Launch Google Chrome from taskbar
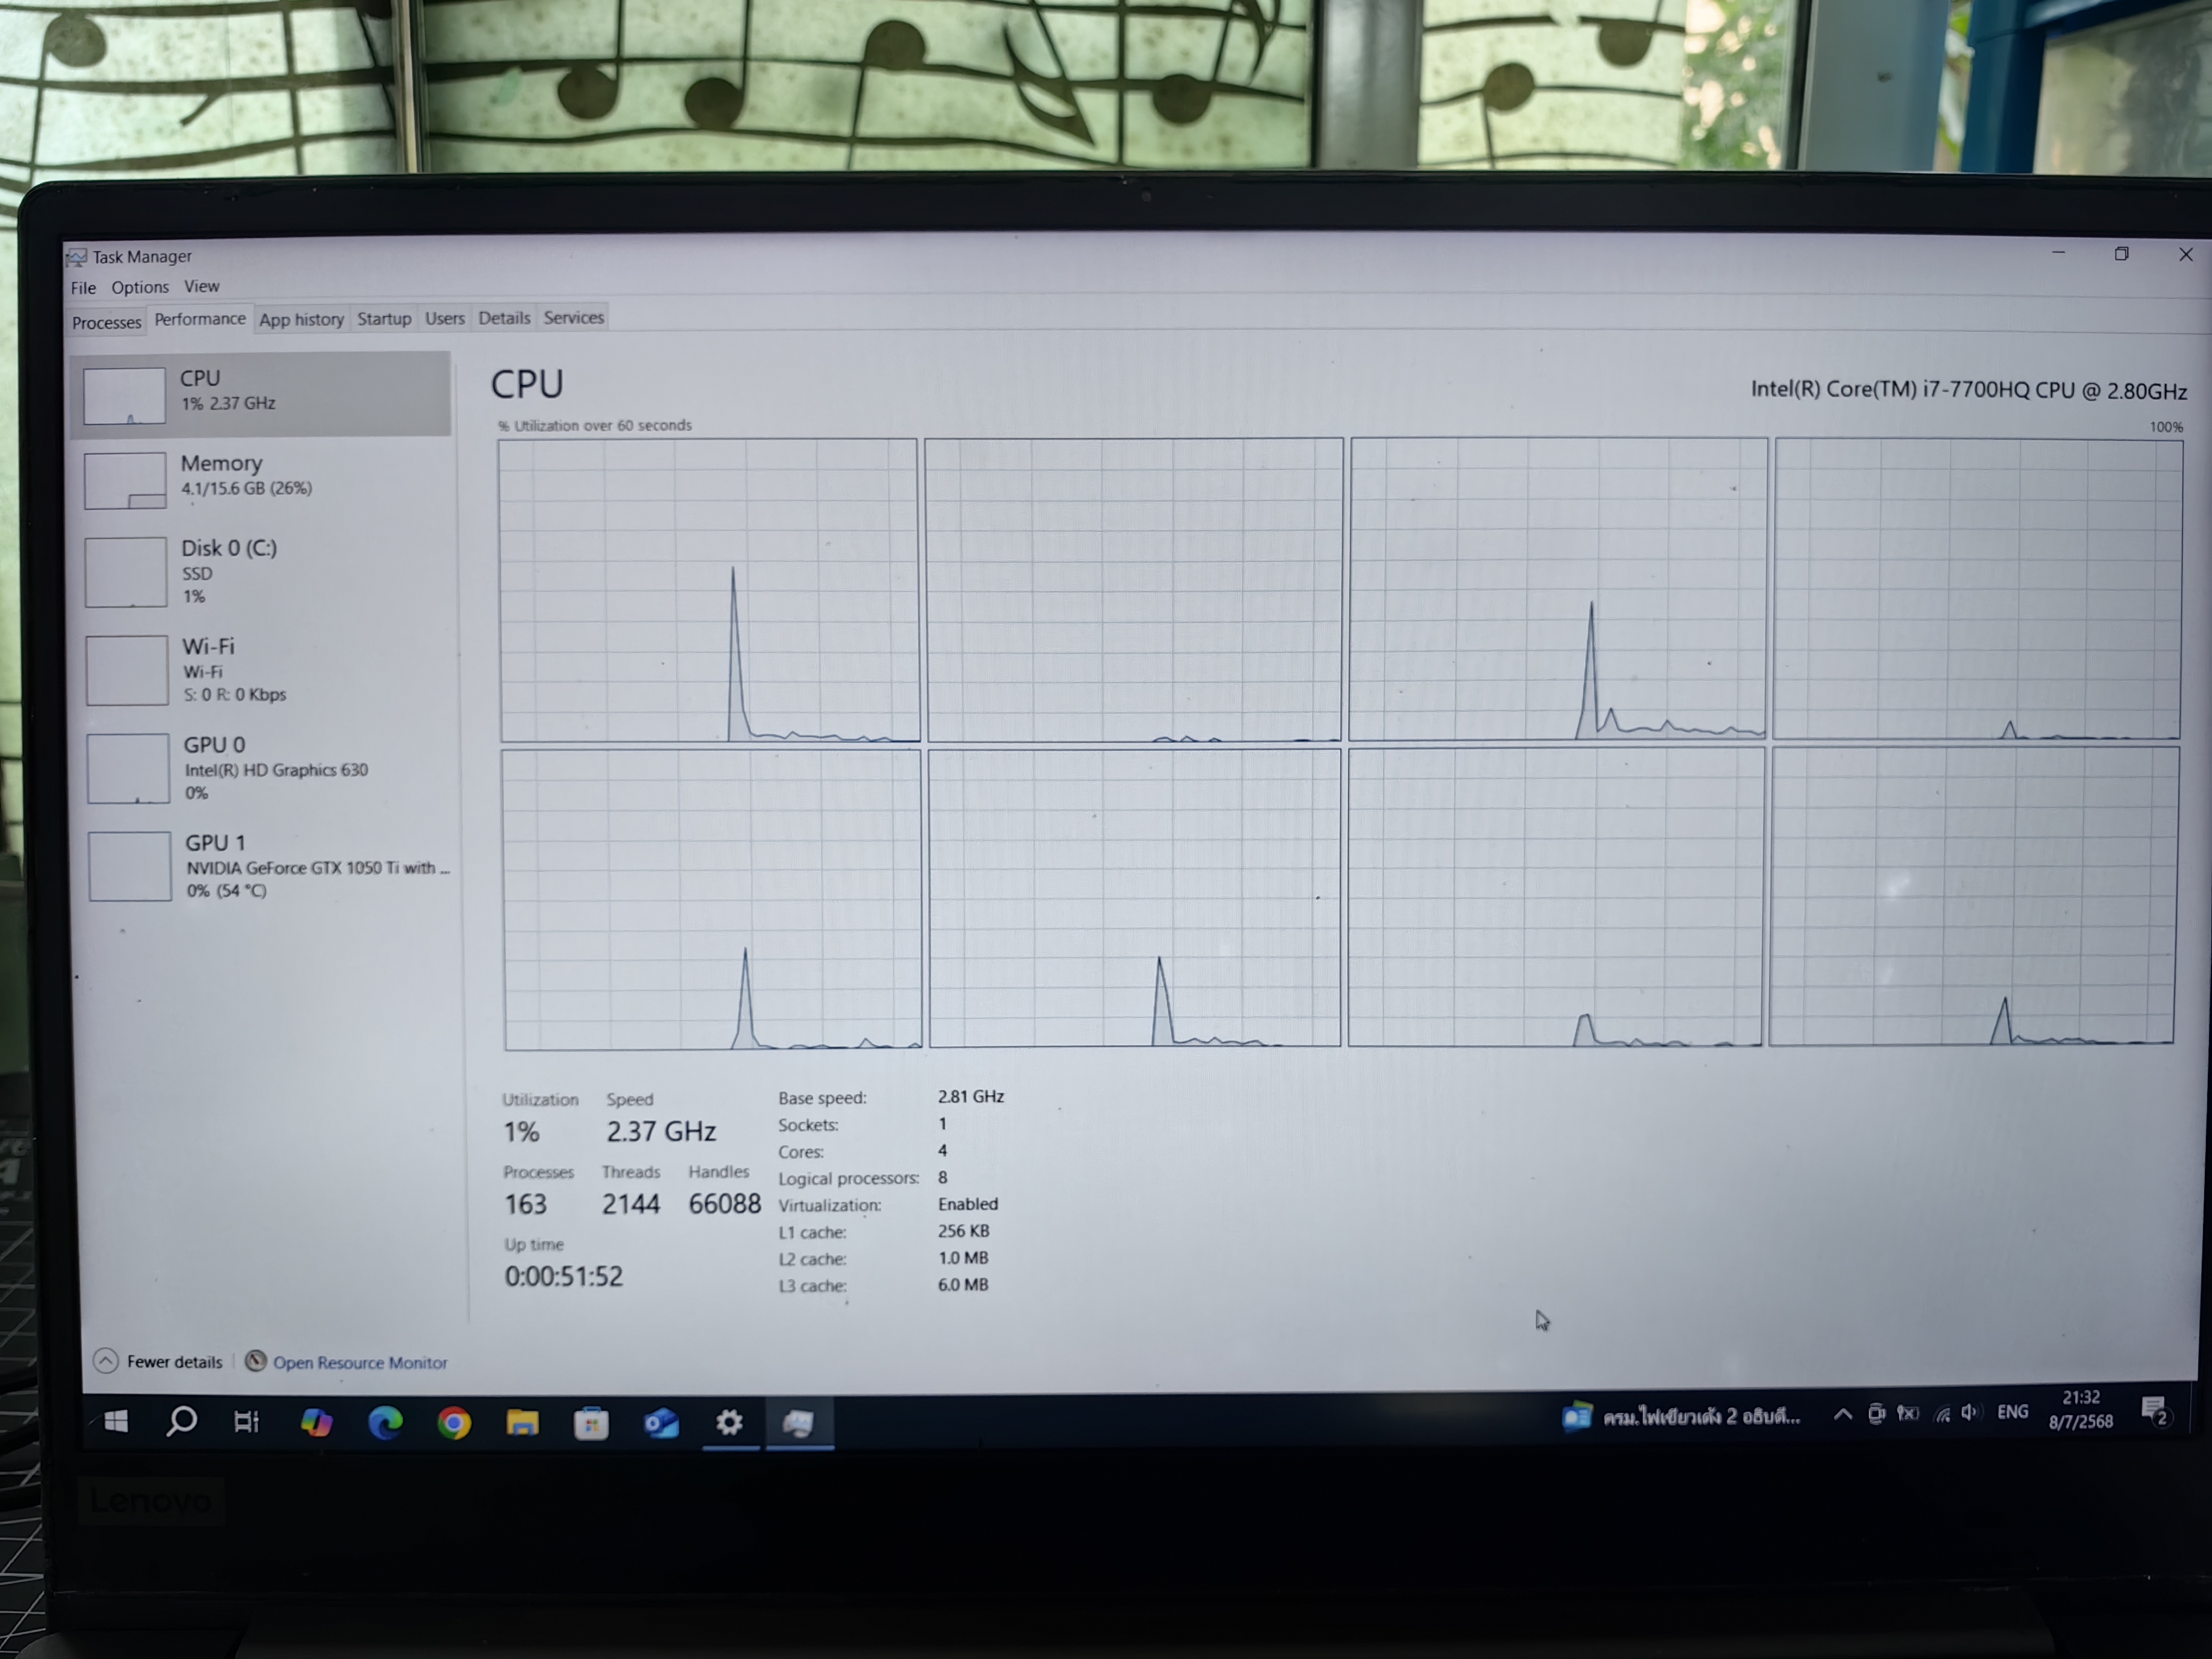The width and height of the screenshot is (2212, 1659). click(x=454, y=1422)
